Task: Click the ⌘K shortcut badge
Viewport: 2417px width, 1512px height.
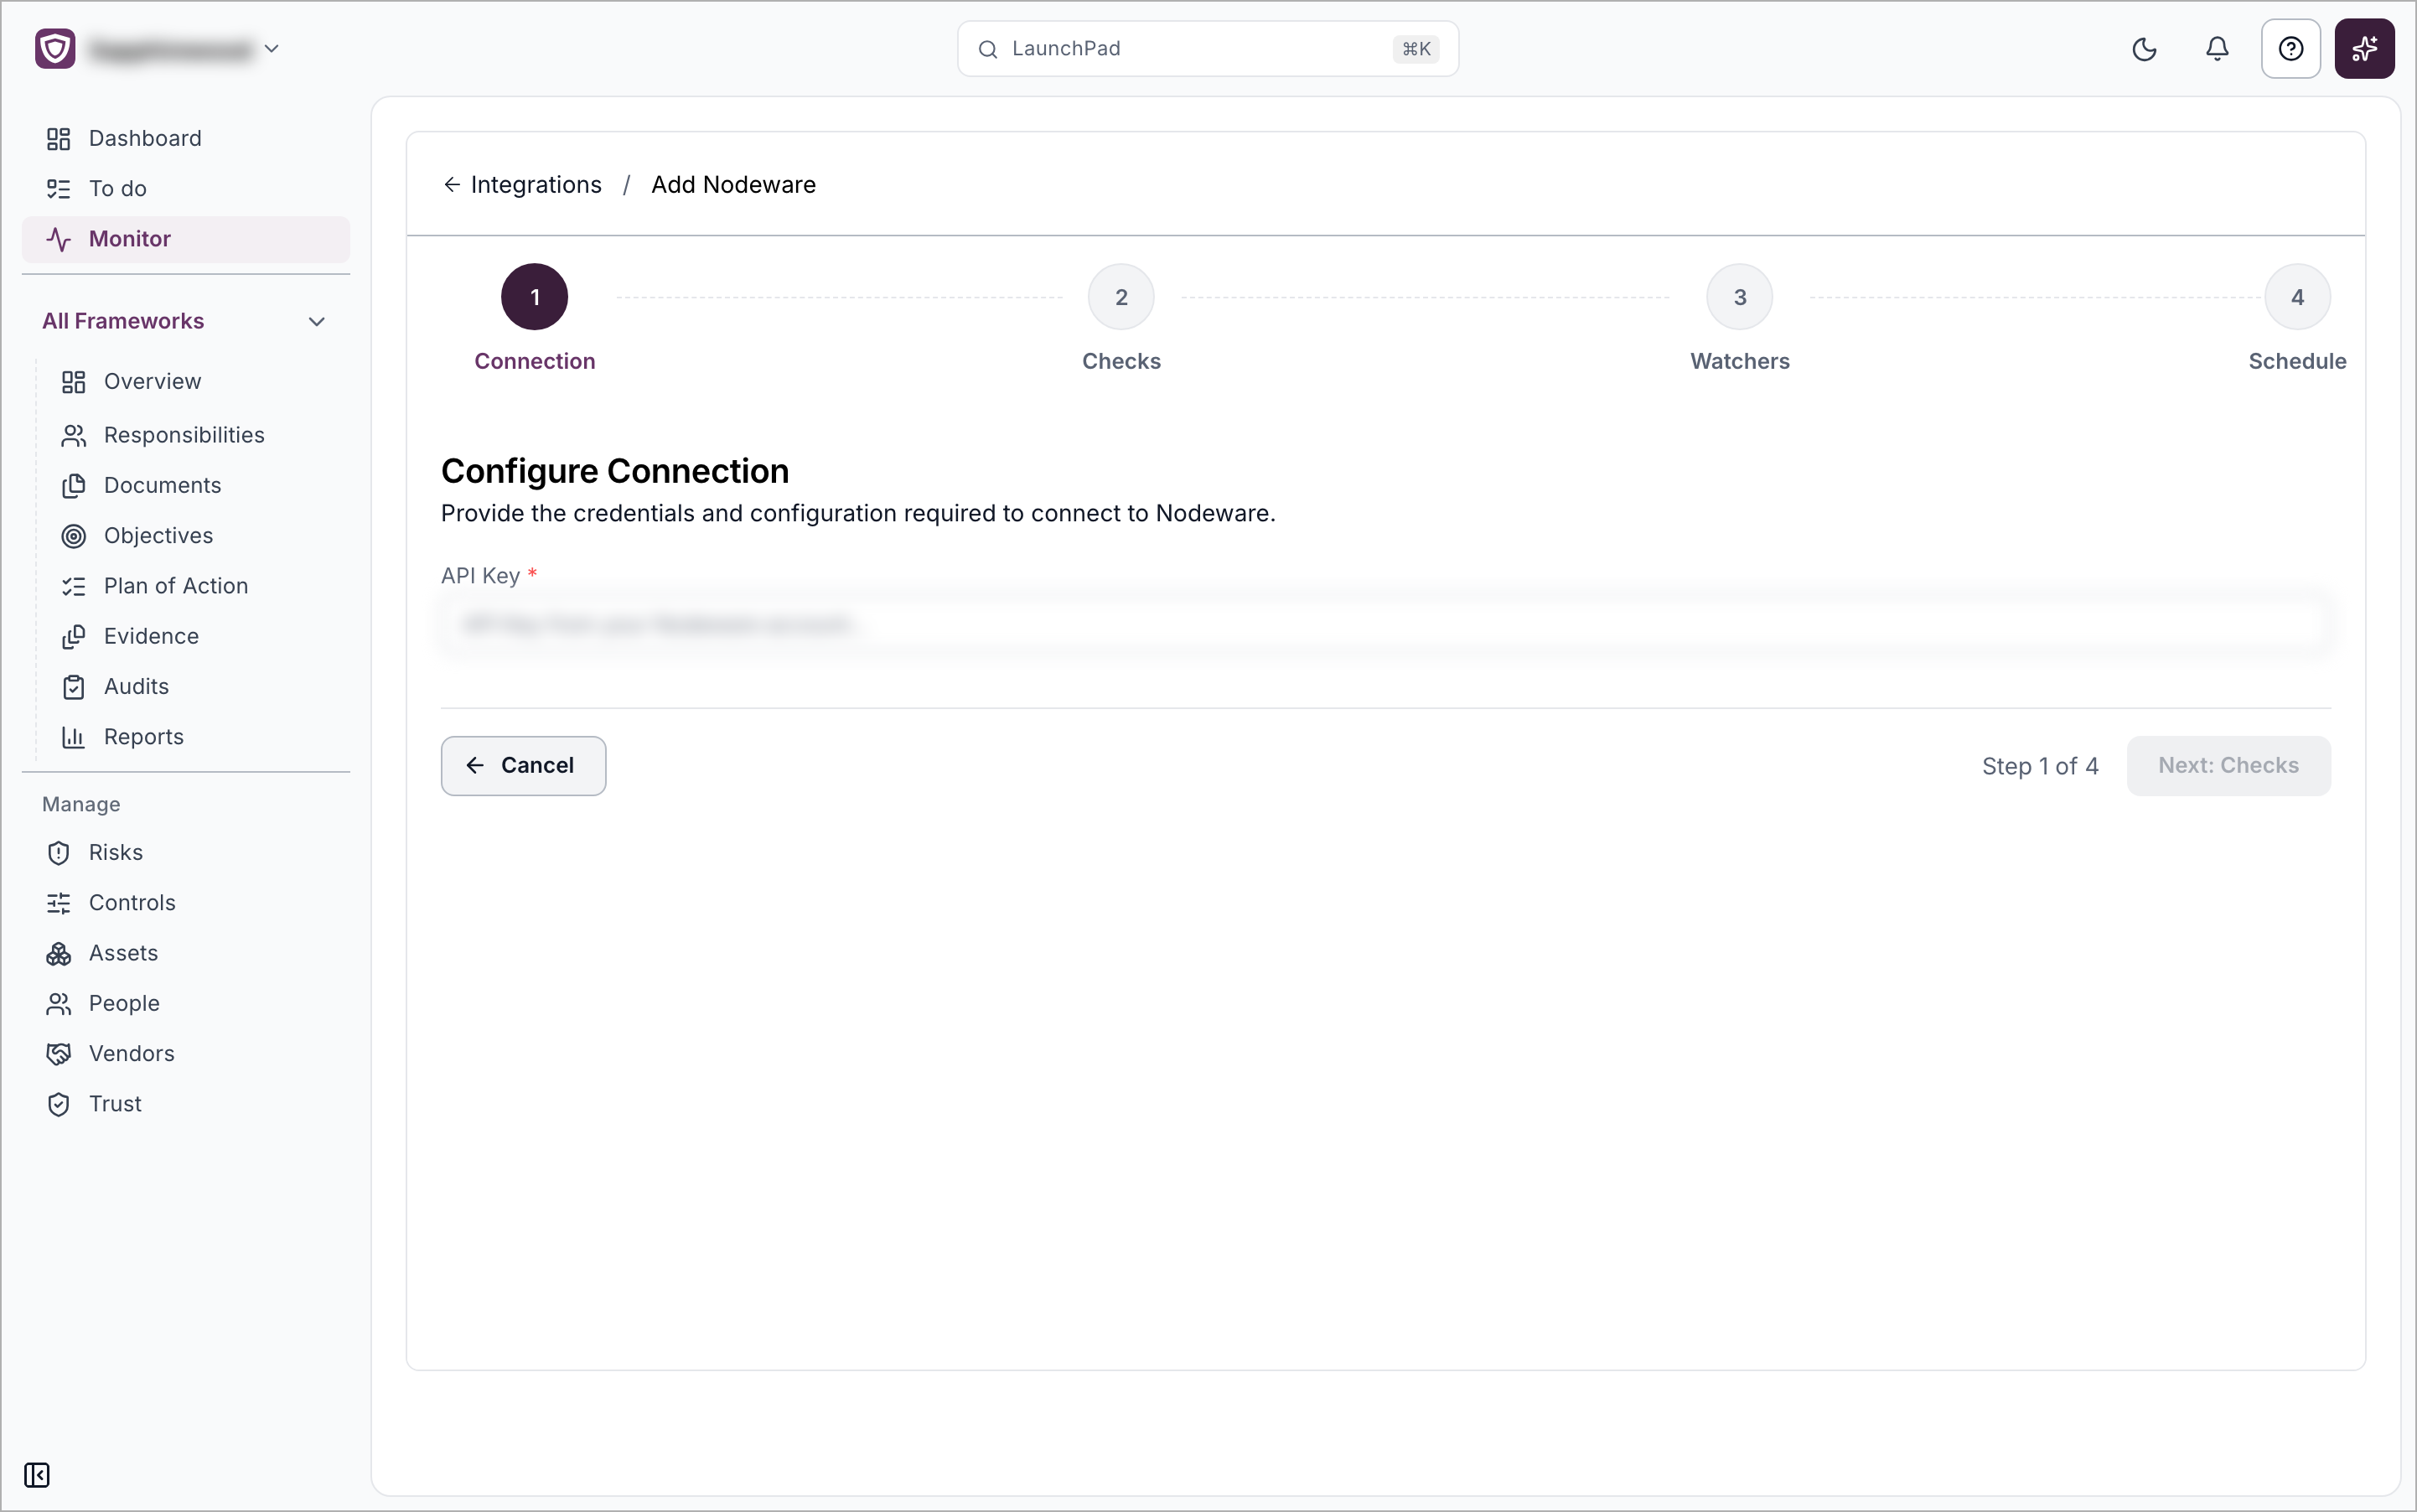Action: click(1415, 49)
